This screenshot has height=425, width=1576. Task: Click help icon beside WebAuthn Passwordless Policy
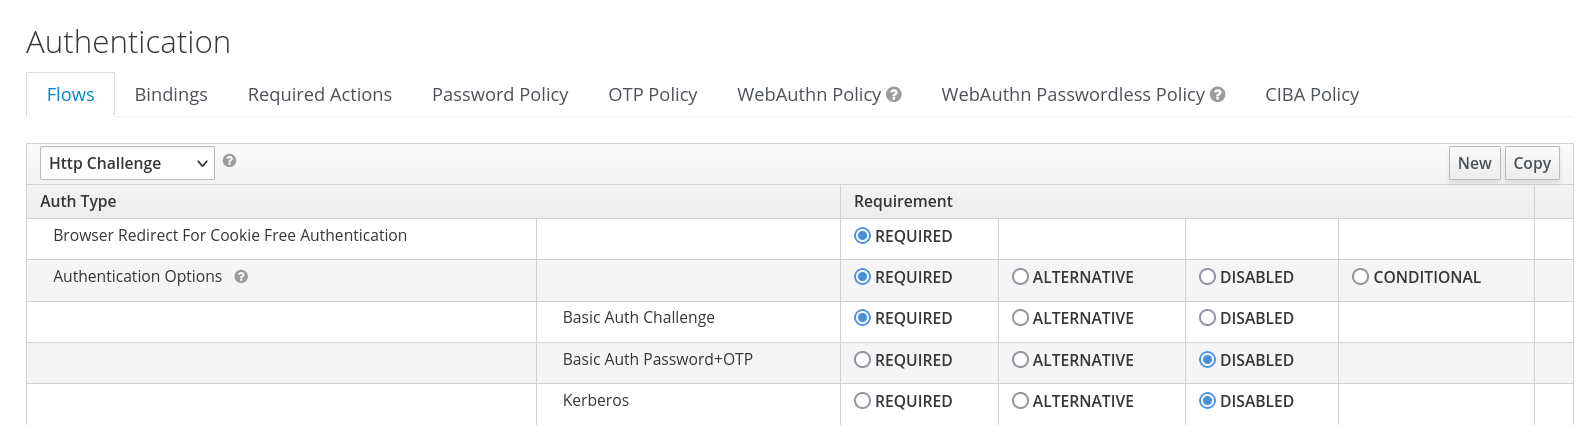click(1217, 94)
